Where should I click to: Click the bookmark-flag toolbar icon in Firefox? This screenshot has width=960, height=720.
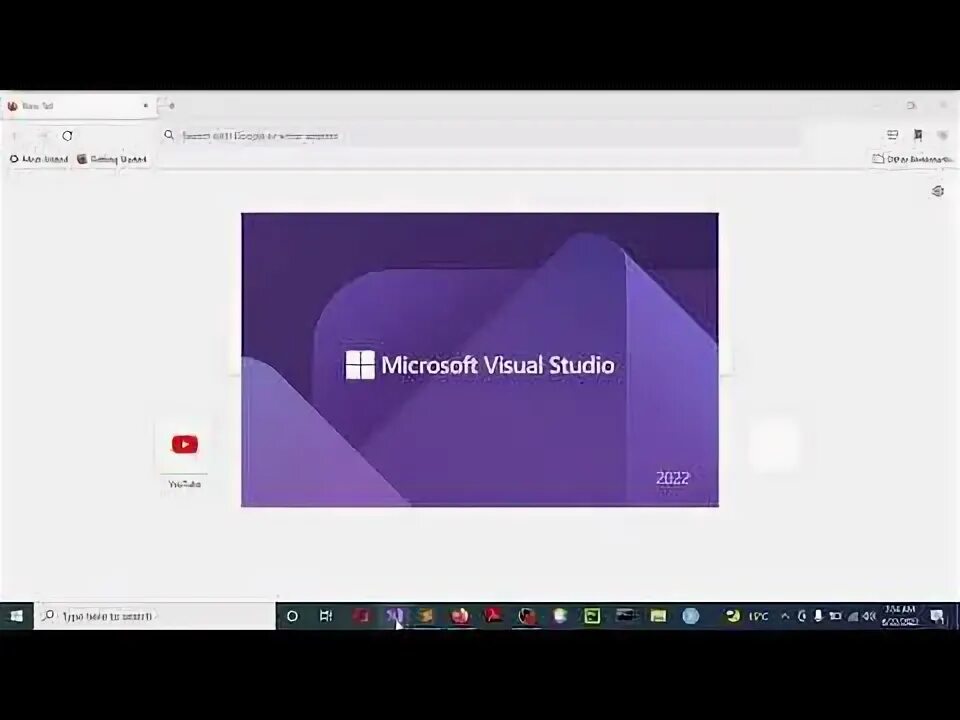918,135
